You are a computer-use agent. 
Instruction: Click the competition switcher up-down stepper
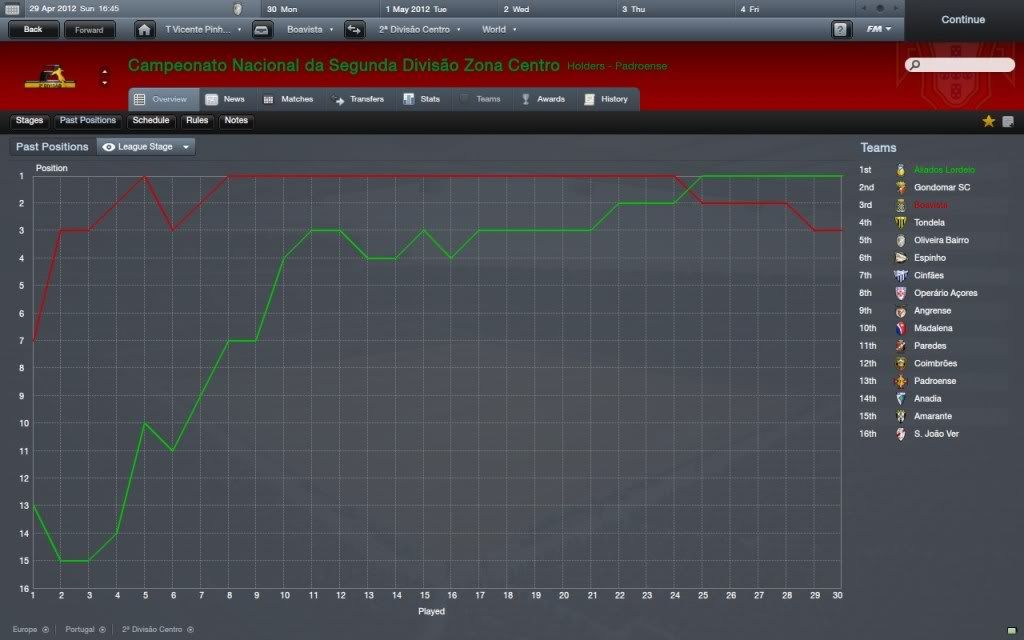(104, 76)
